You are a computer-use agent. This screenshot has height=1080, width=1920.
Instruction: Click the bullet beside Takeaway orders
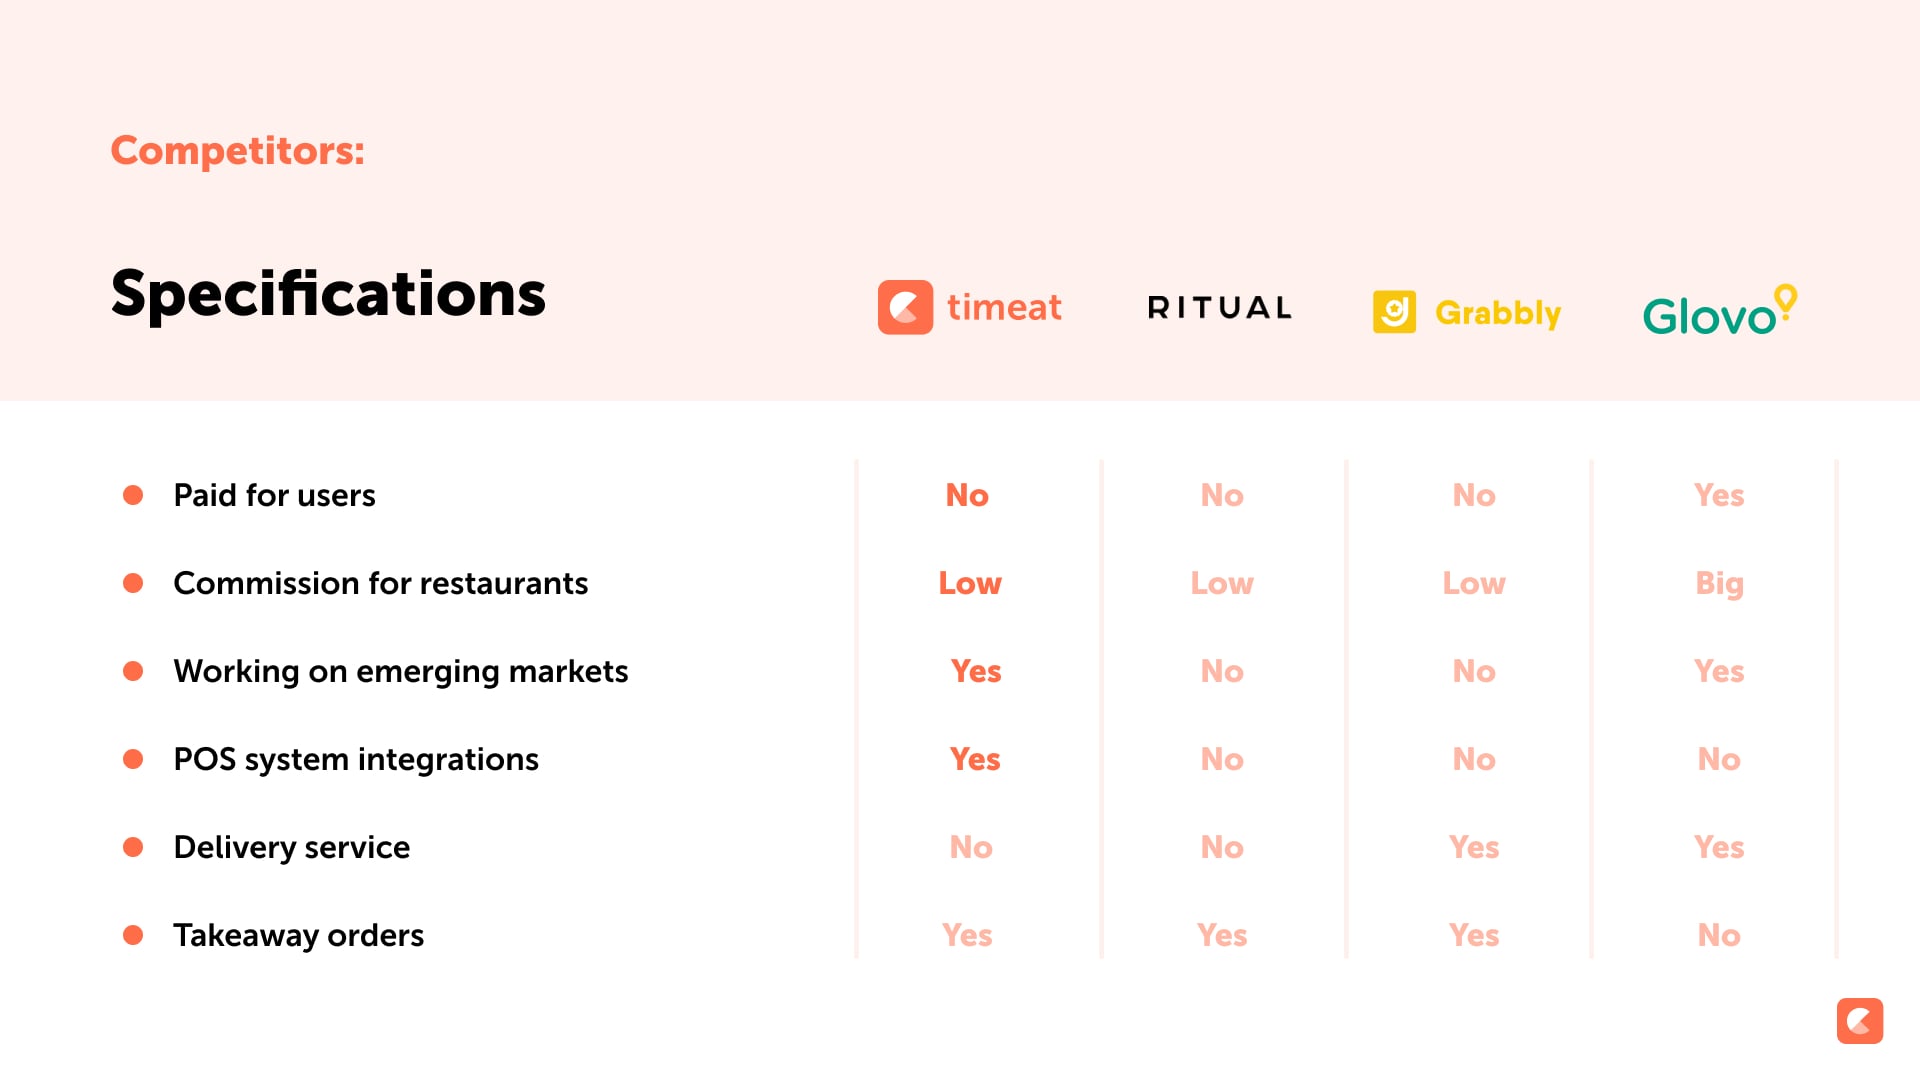coord(133,935)
